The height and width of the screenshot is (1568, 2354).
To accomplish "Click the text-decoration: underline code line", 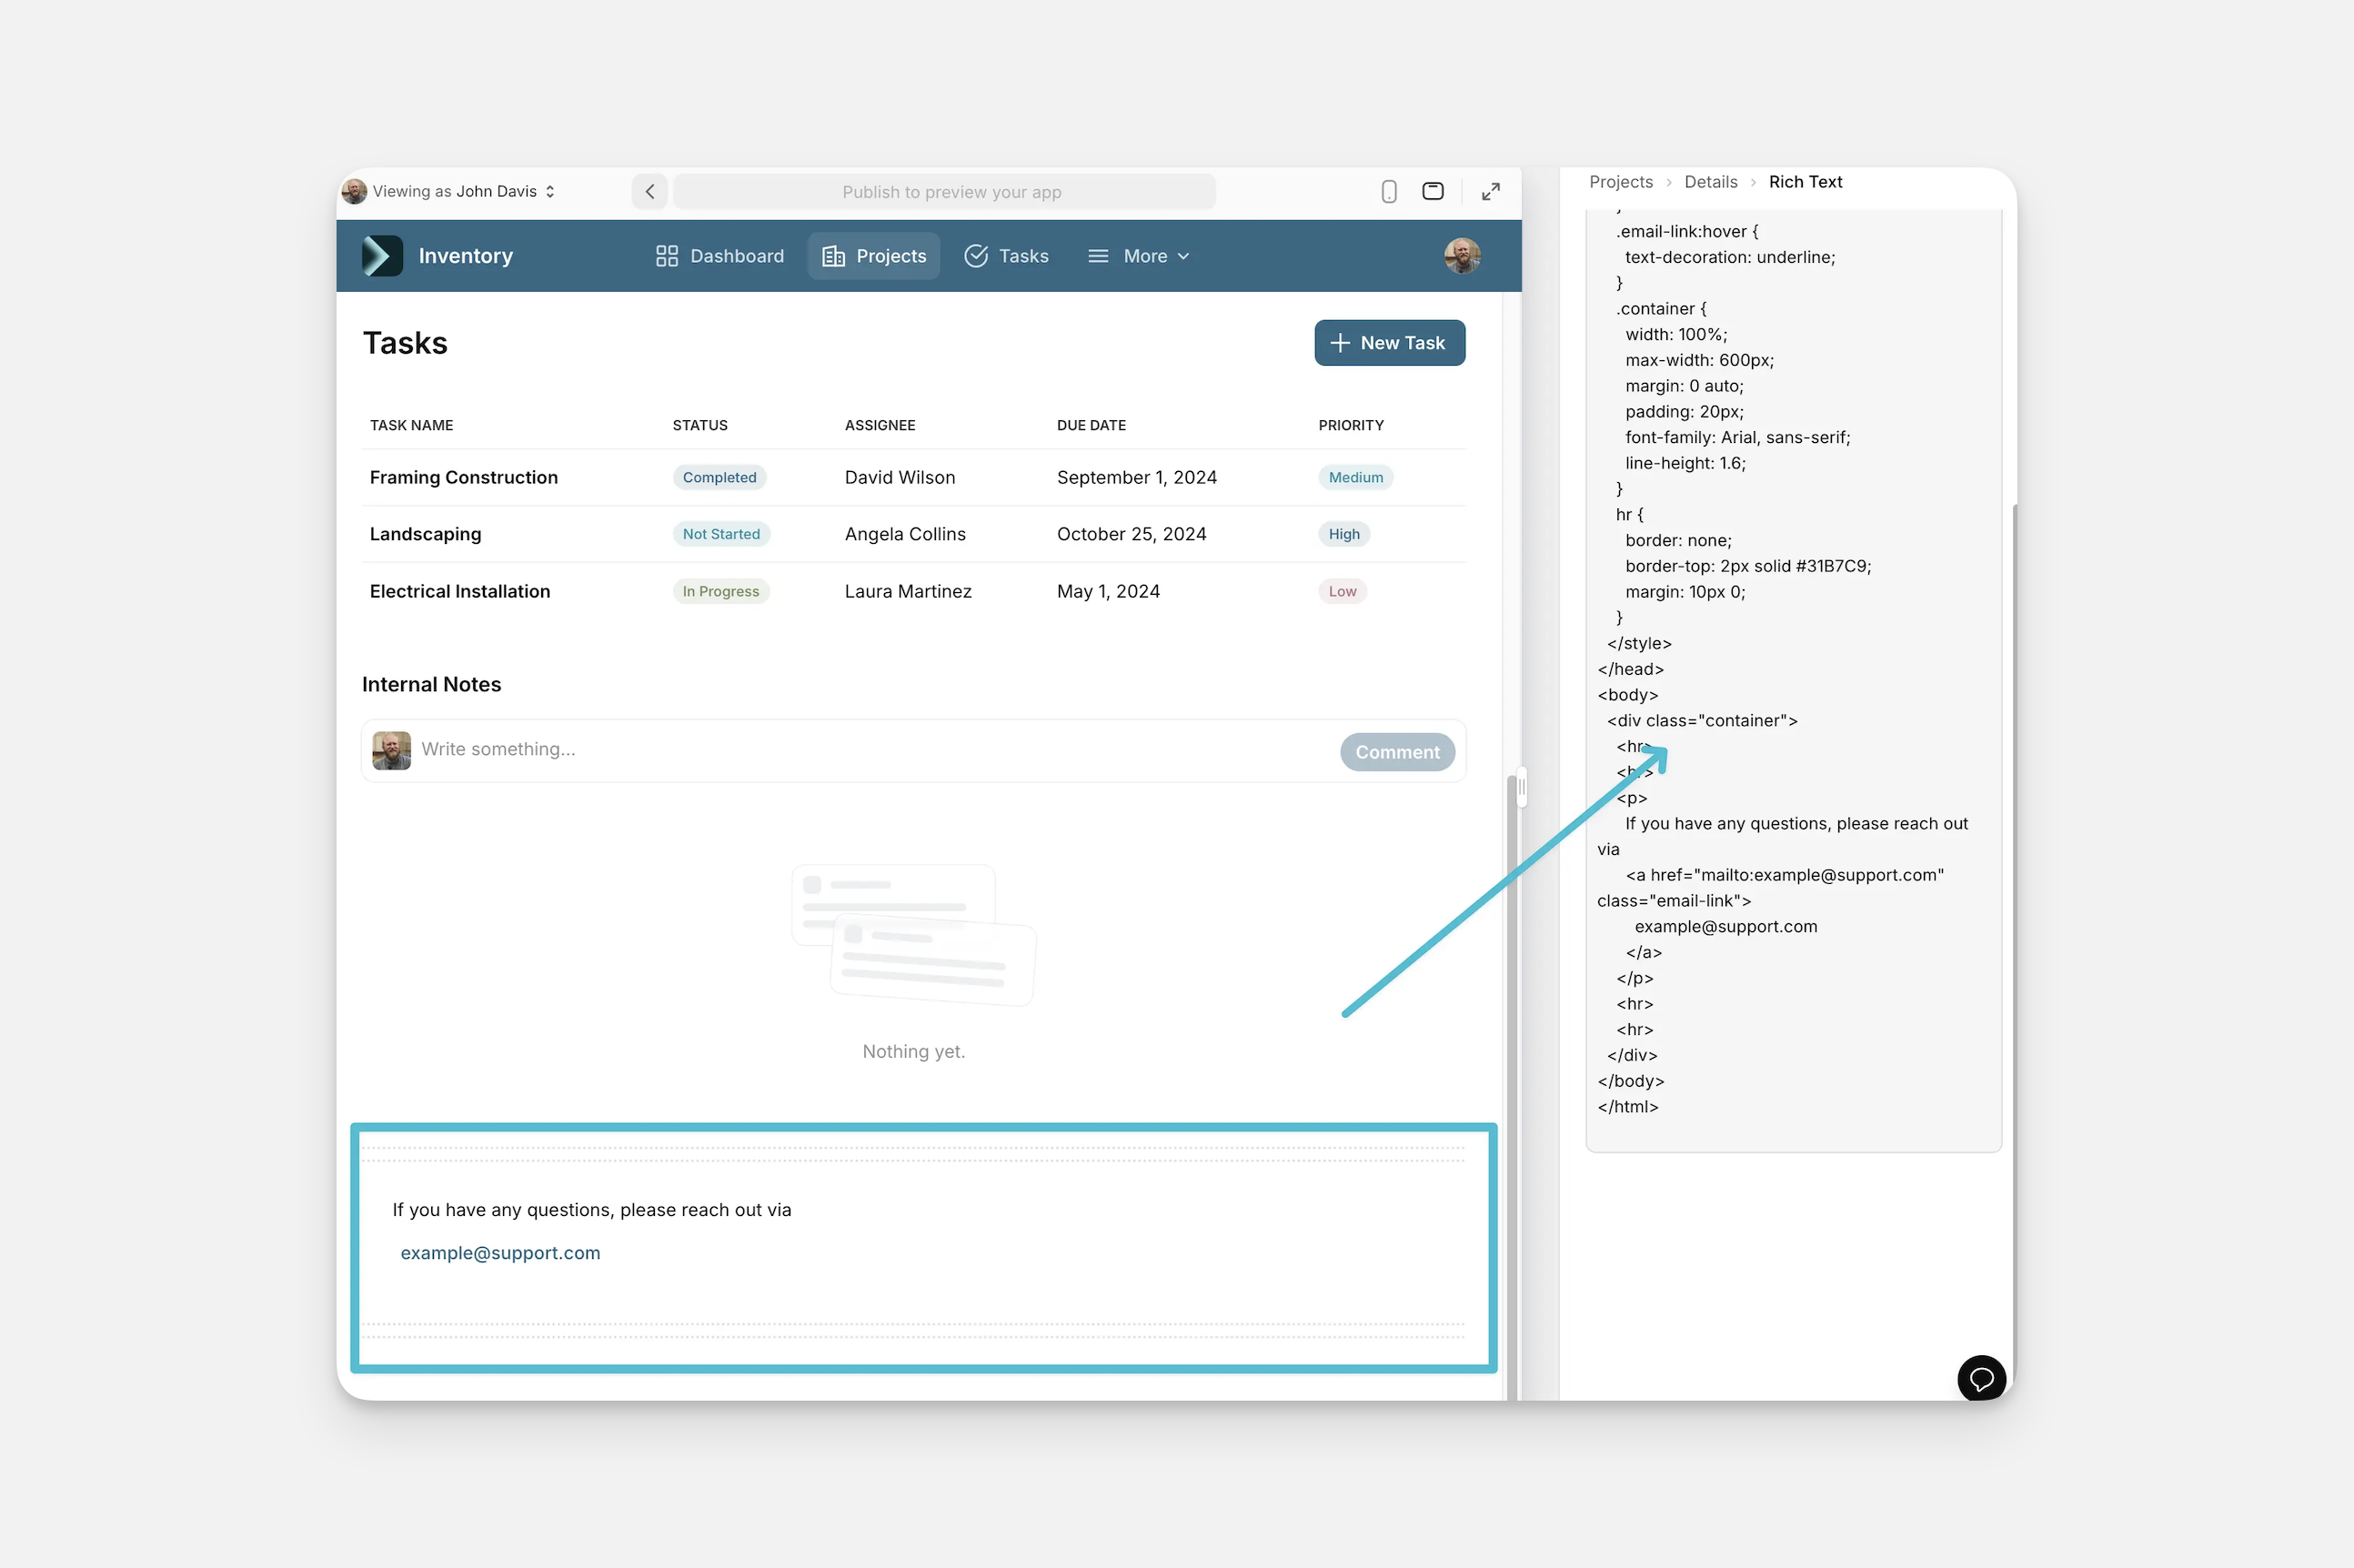I will [1730, 257].
